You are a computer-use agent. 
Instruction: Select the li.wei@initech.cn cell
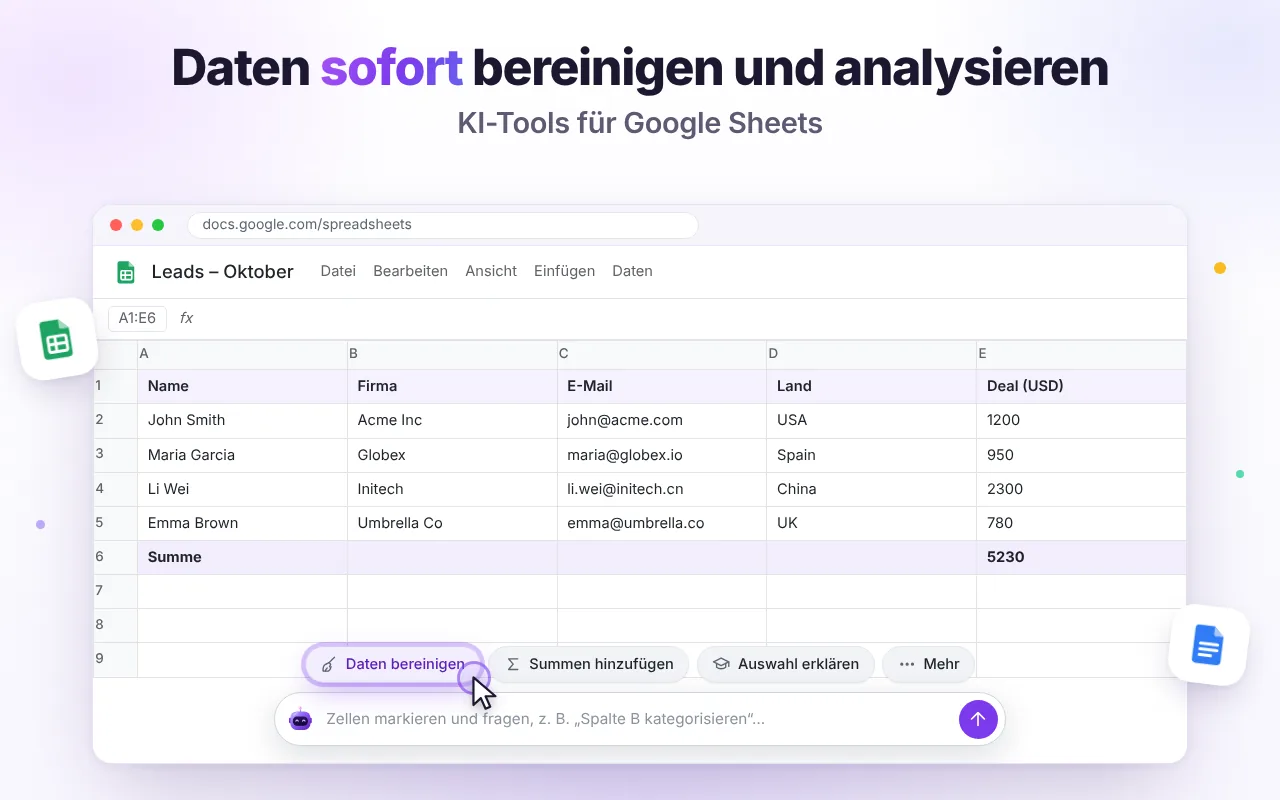click(662, 489)
